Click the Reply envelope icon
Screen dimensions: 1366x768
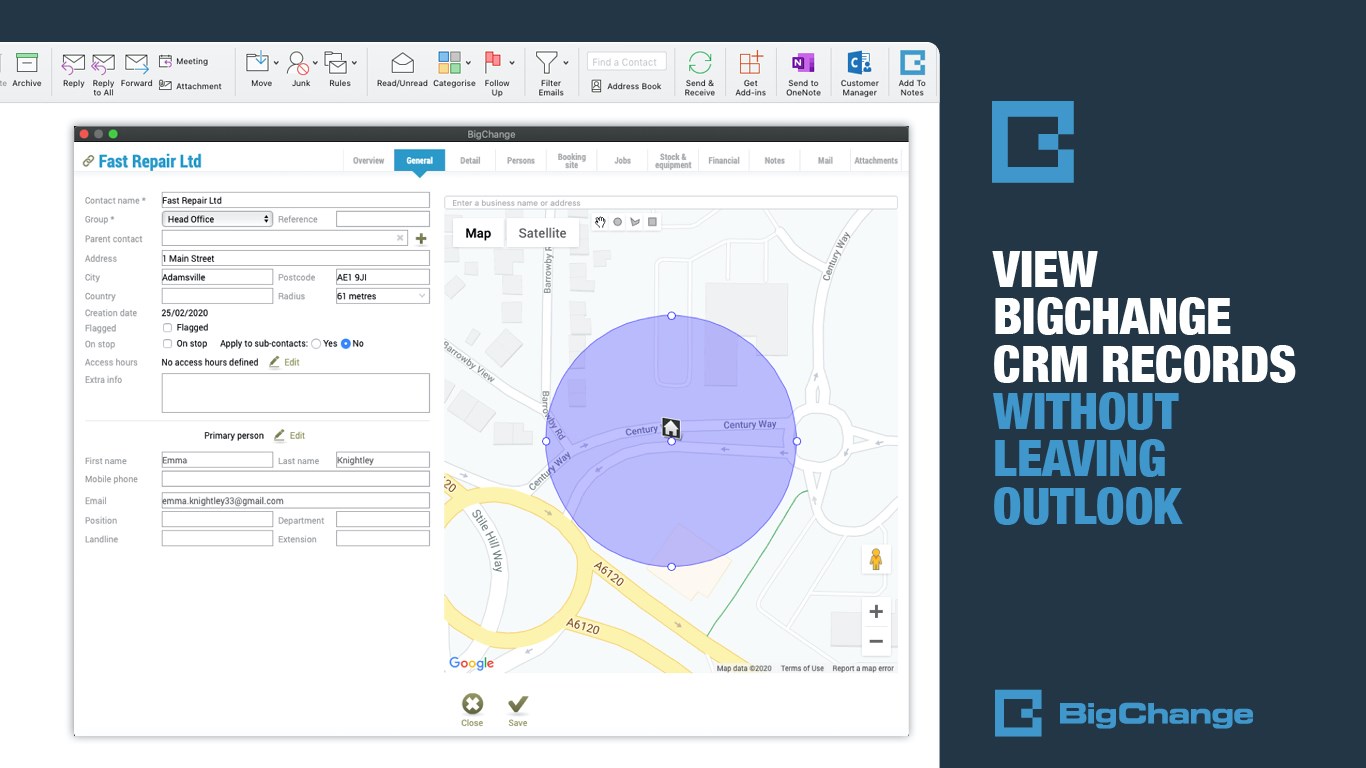(x=73, y=64)
